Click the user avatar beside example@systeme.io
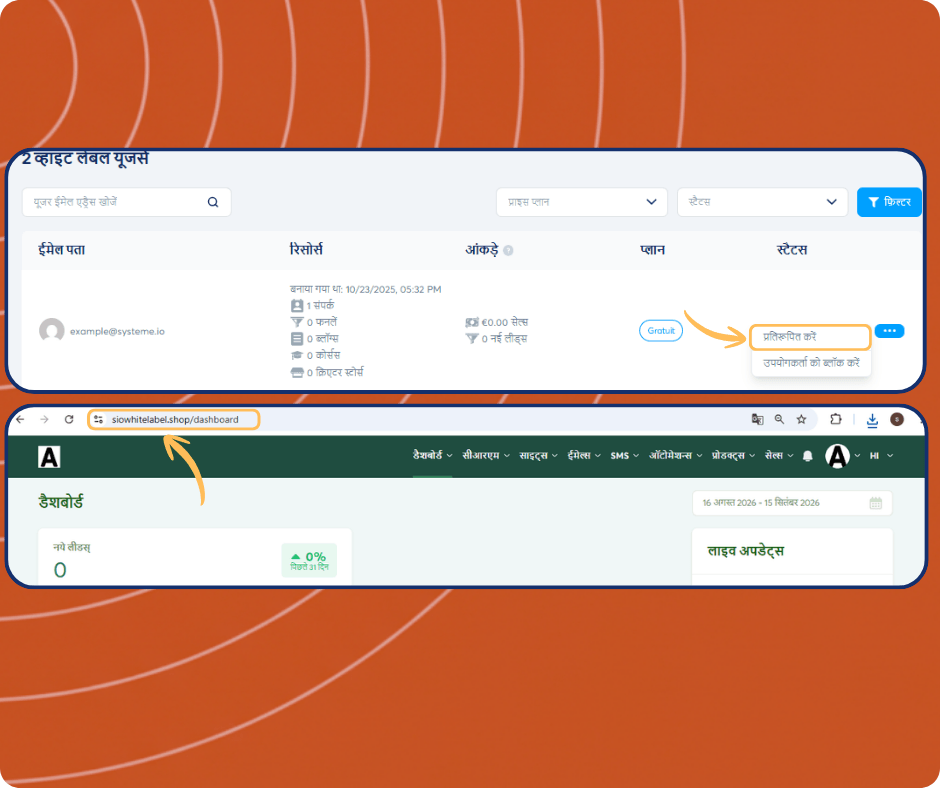Image resolution: width=940 pixels, height=788 pixels. (x=52, y=330)
